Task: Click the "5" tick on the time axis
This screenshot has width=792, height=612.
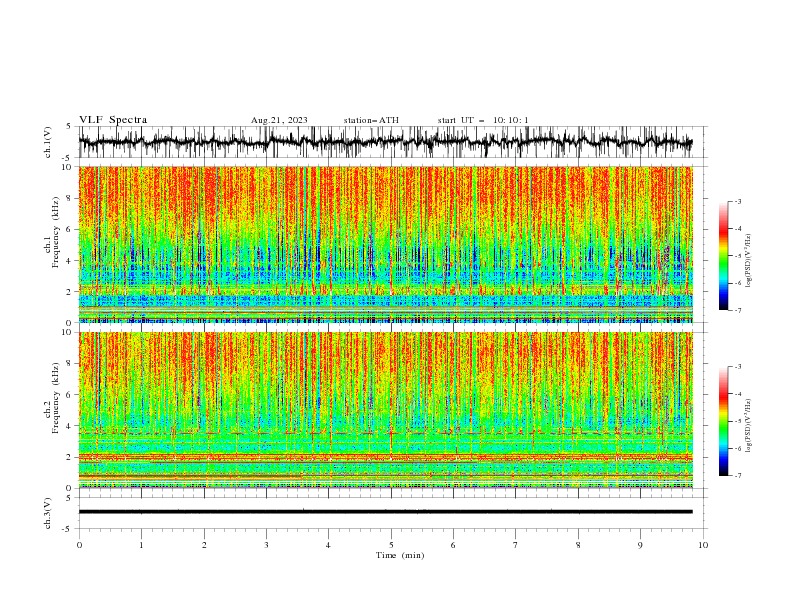Action: tap(391, 545)
